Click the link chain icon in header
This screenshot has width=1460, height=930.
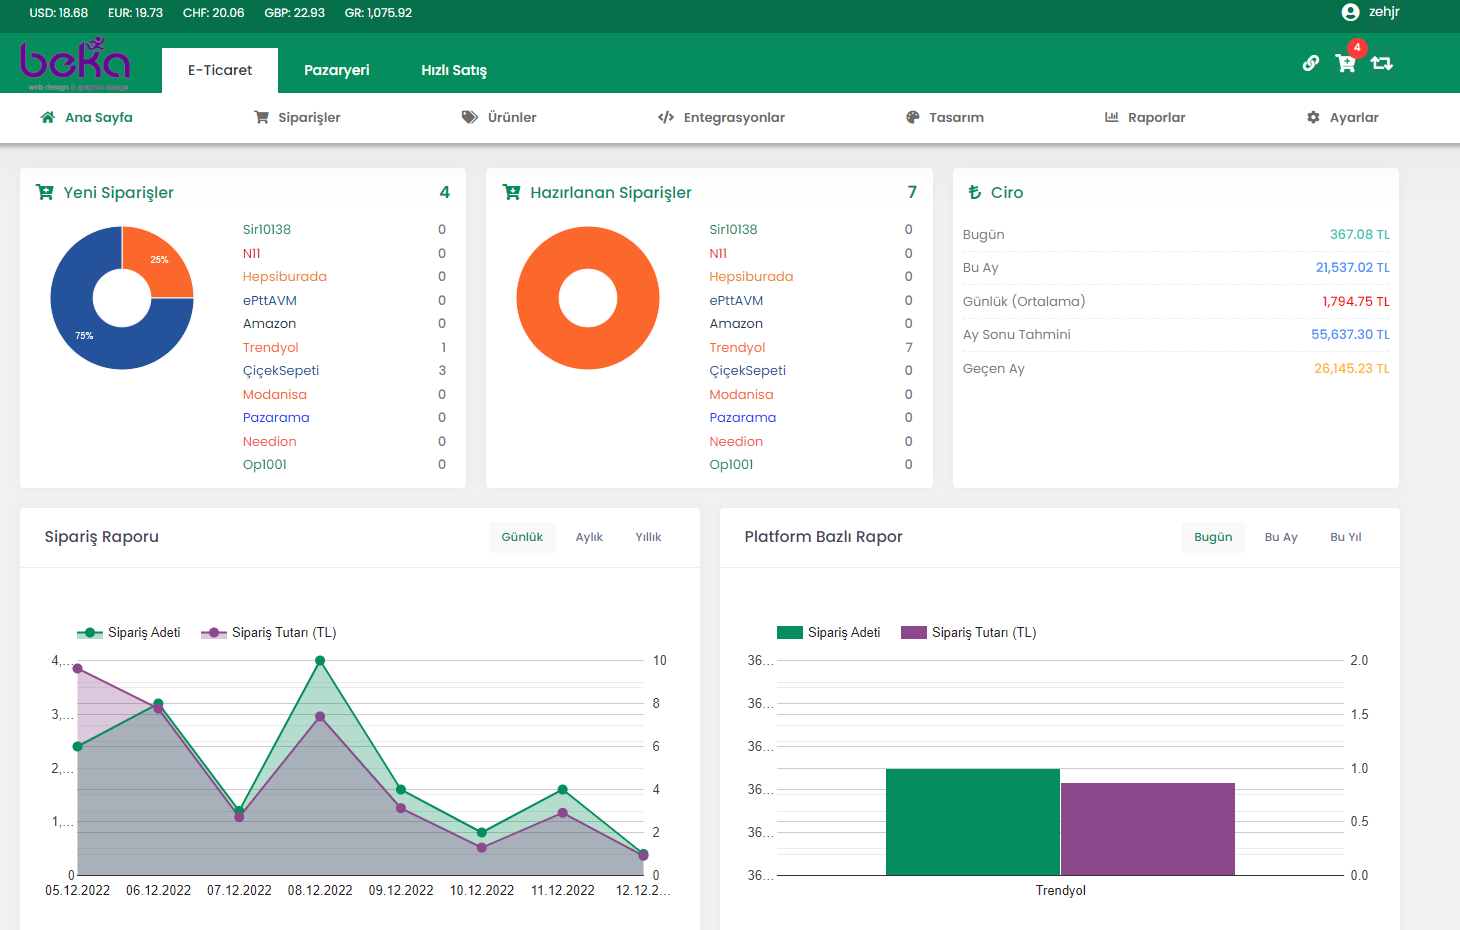tap(1311, 63)
